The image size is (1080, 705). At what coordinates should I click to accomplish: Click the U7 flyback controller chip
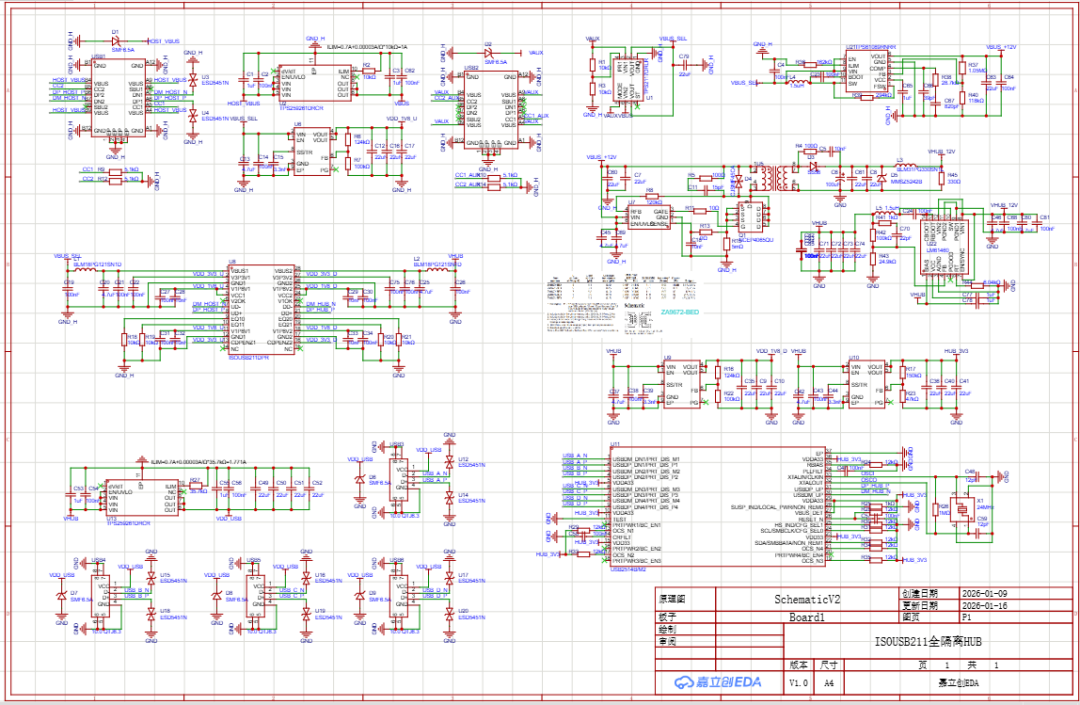coord(647,220)
